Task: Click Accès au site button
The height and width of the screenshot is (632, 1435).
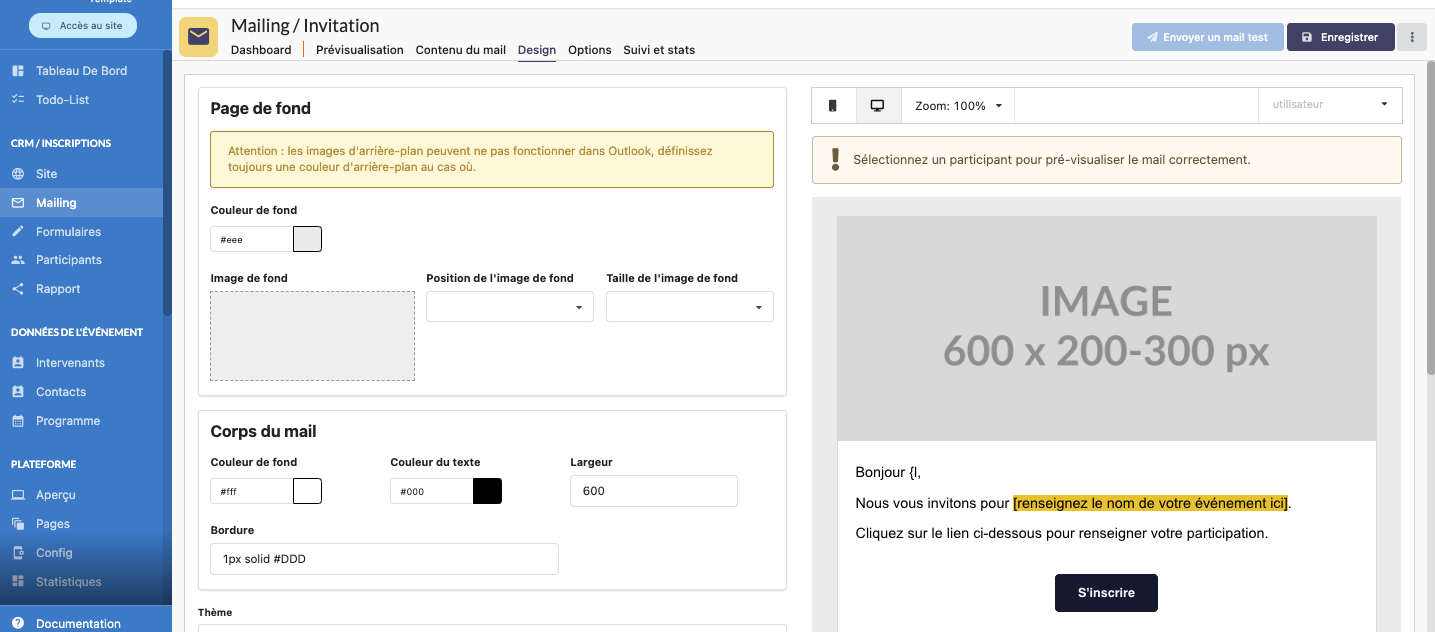Action: tap(82, 26)
